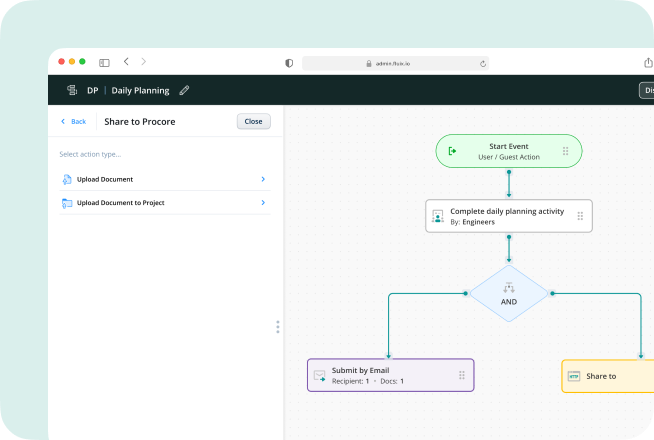The height and width of the screenshot is (440, 654).
Task: Click the Submit by Email envelope icon
Action: [x=320, y=375]
